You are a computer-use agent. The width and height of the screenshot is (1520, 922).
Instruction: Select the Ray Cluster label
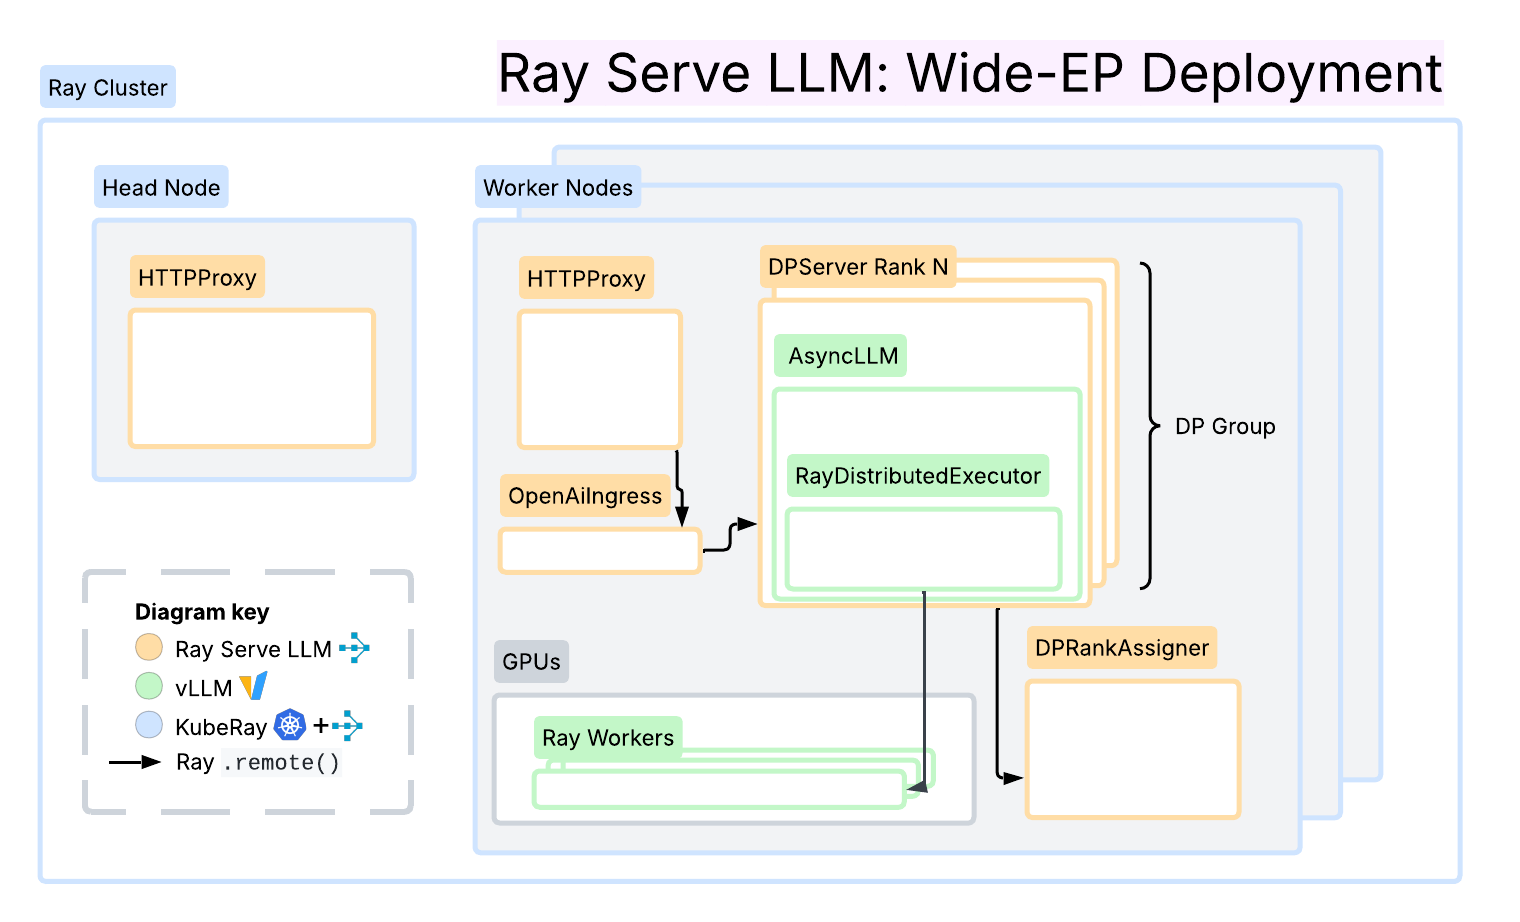108,88
